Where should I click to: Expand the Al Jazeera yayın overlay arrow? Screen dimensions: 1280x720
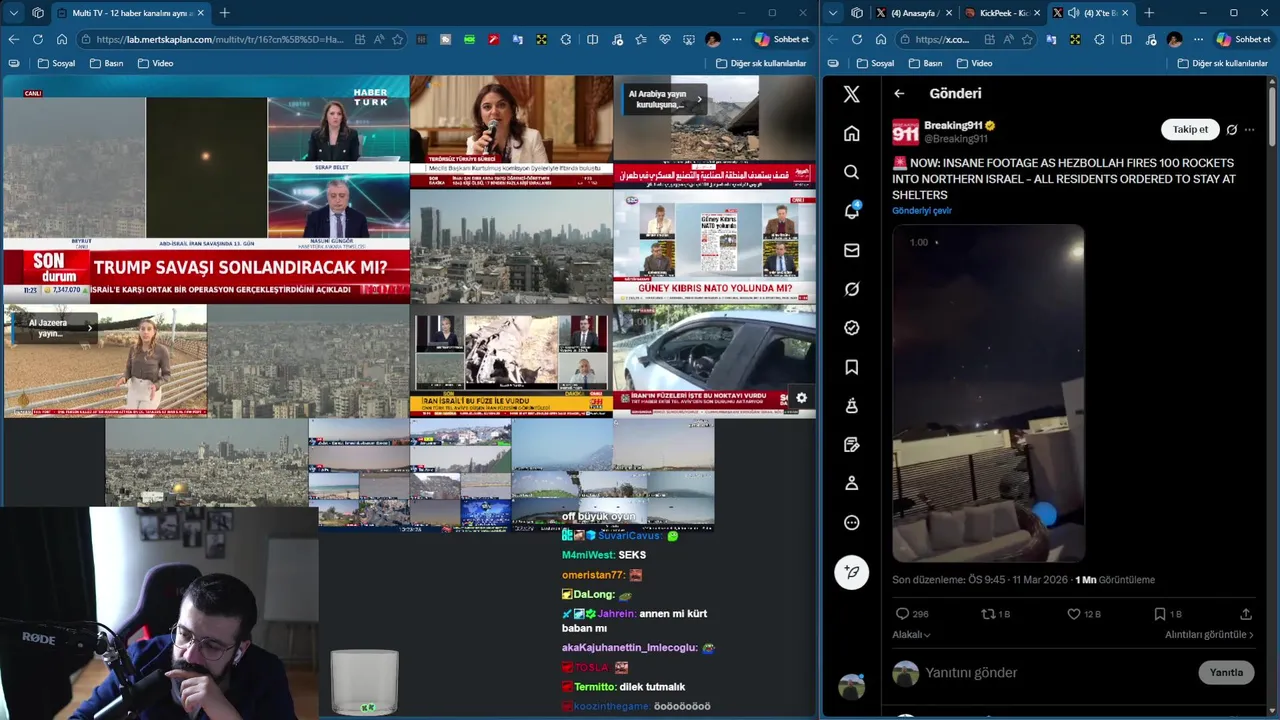click(90, 327)
